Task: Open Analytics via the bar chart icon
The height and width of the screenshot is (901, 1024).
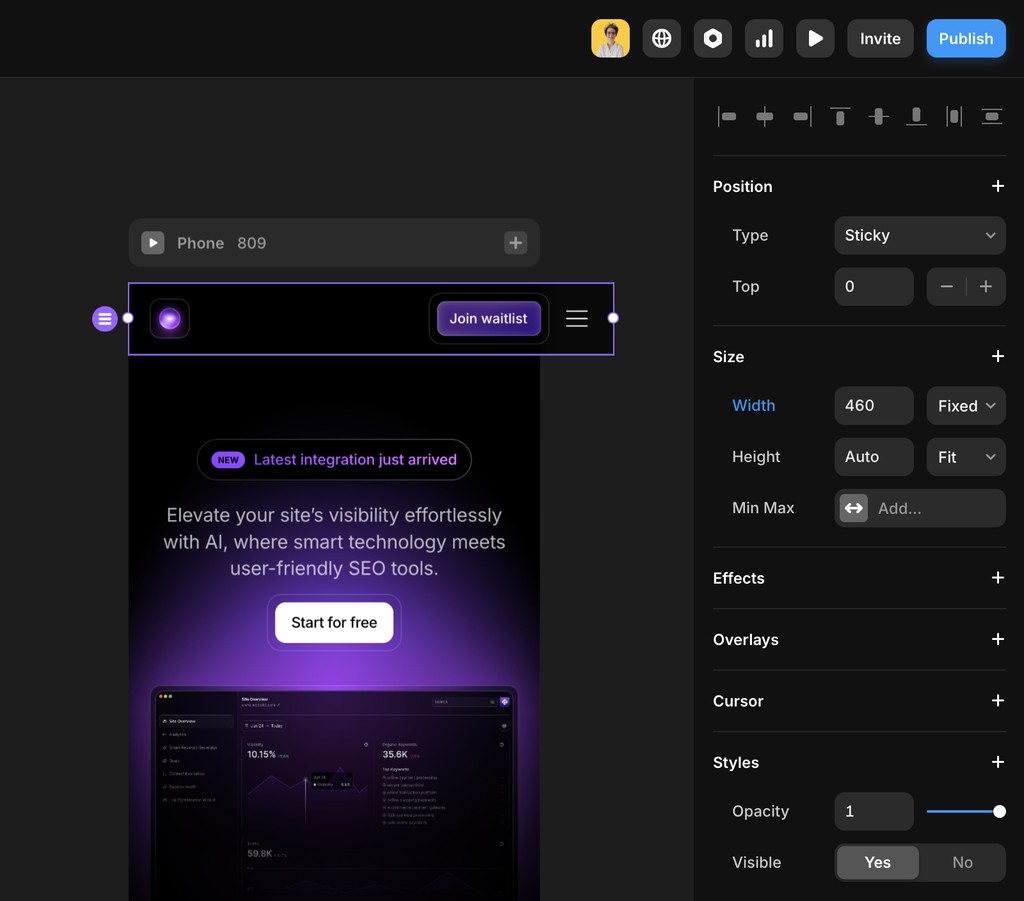Action: 764,38
